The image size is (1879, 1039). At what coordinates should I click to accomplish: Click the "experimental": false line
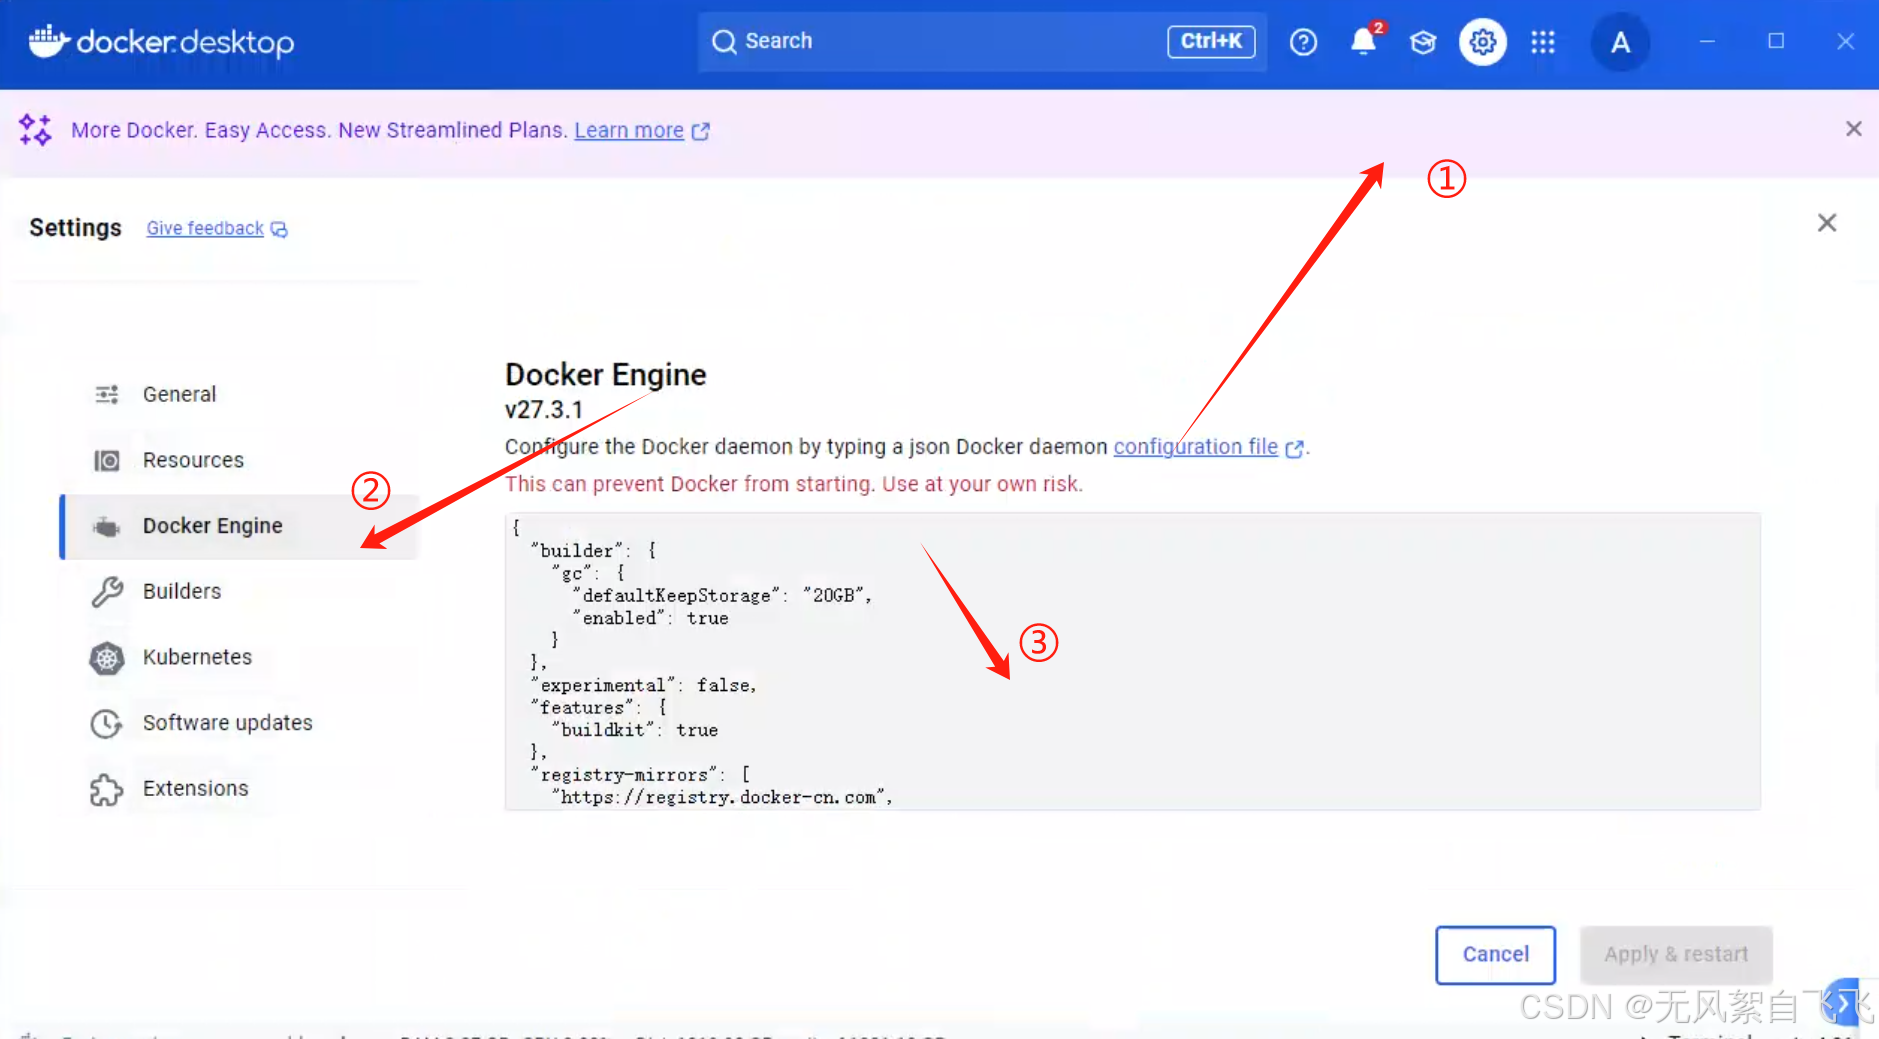[x=643, y=685]
